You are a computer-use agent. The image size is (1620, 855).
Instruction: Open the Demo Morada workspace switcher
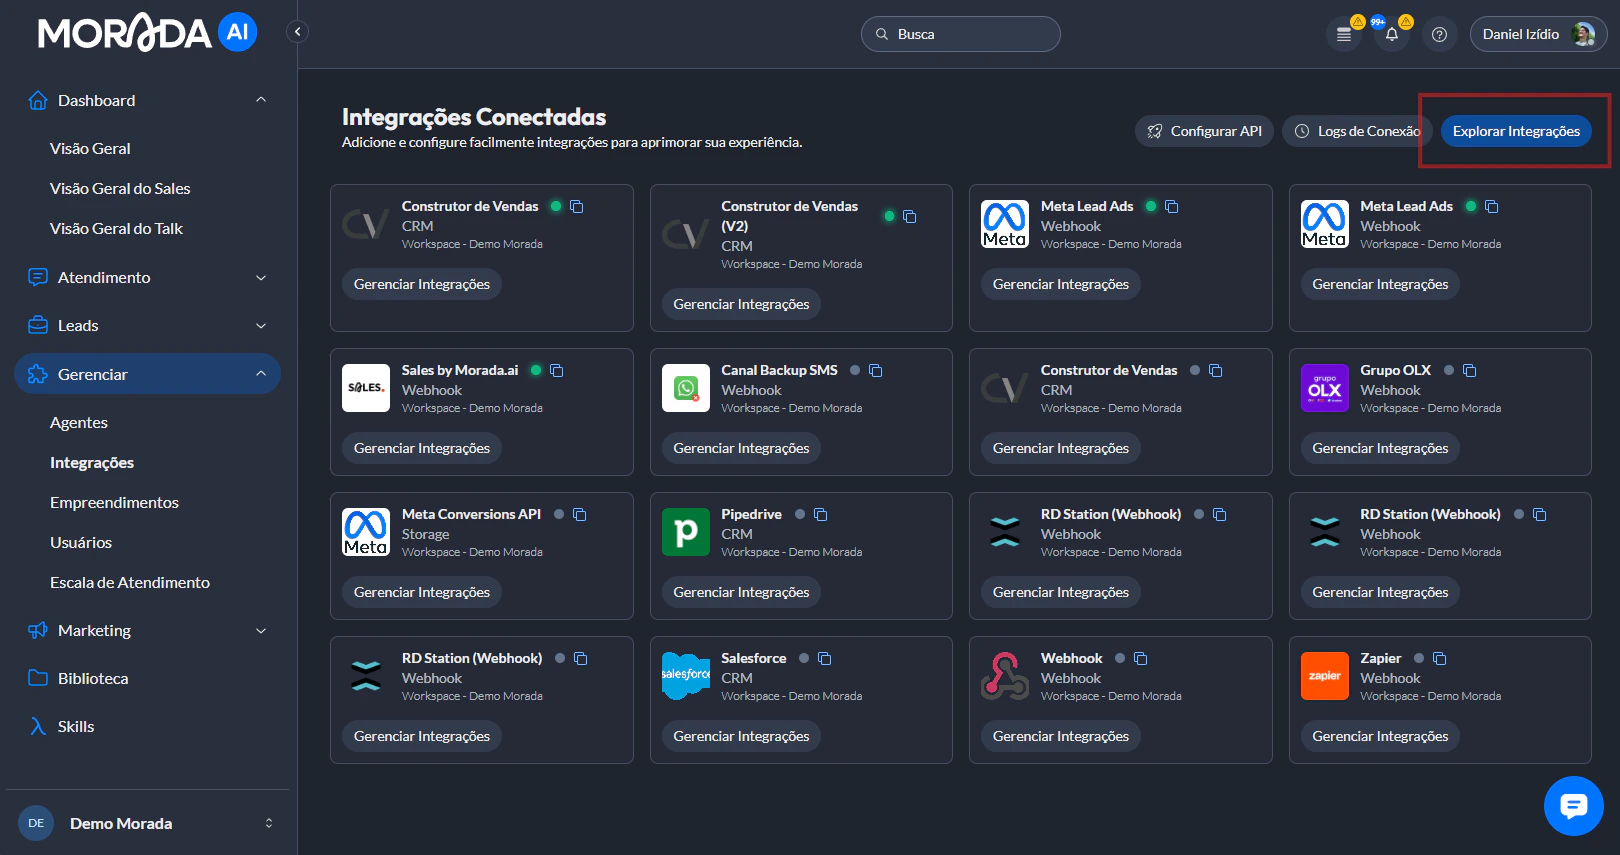click(147, 823)
